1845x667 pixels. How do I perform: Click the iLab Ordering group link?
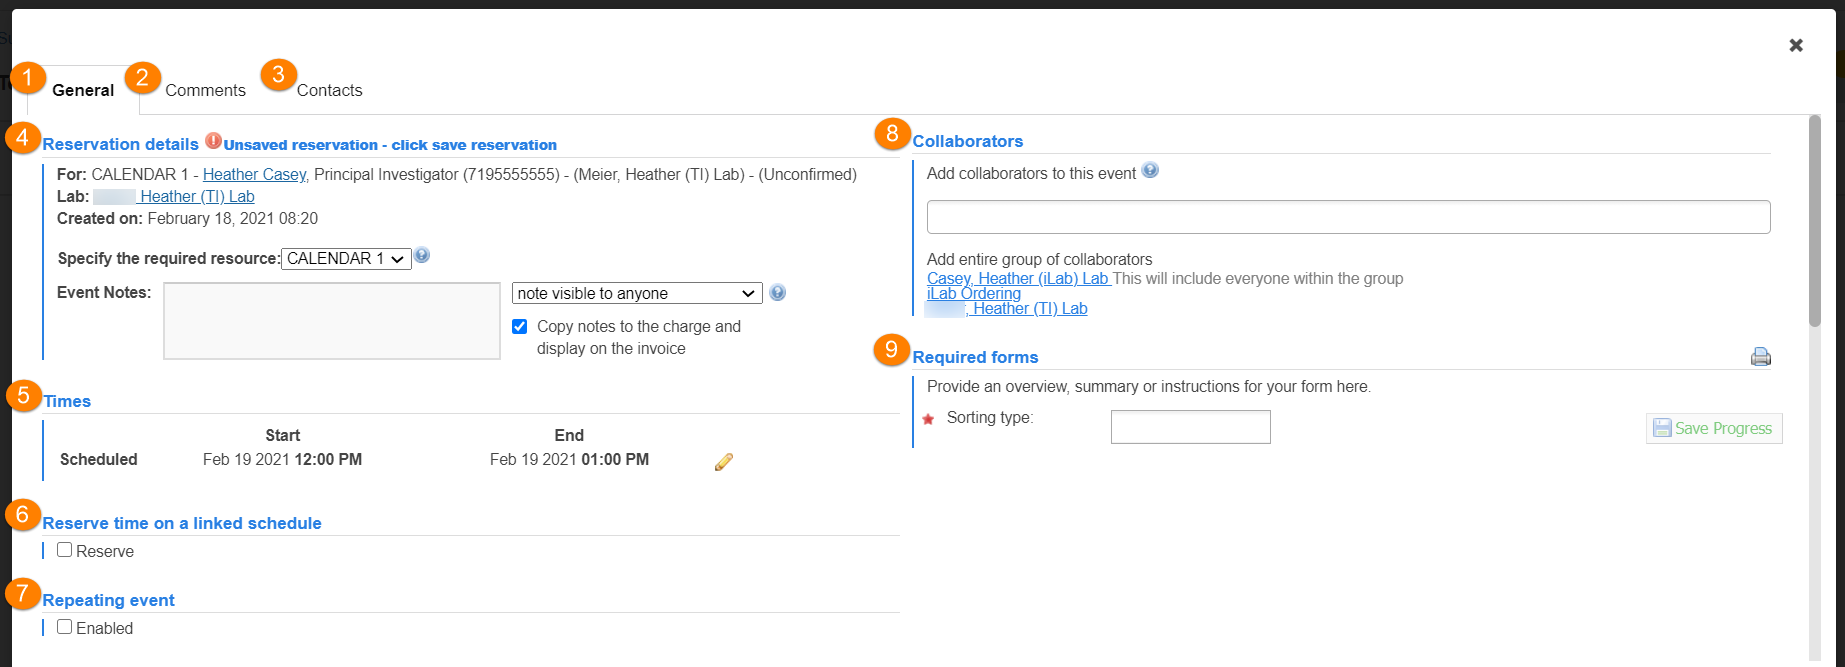point(973,293)
